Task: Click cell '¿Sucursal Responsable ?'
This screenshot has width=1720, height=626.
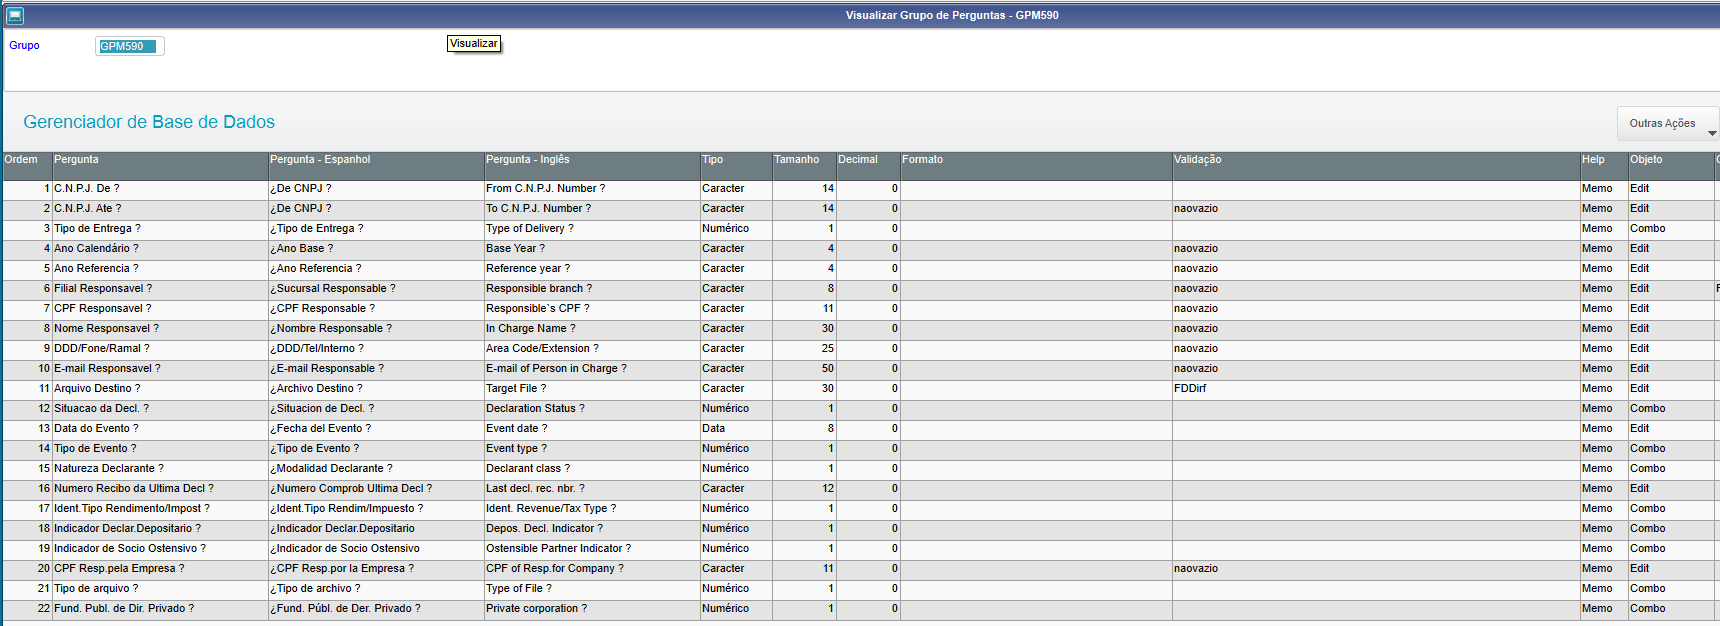Action: point(376,289)
